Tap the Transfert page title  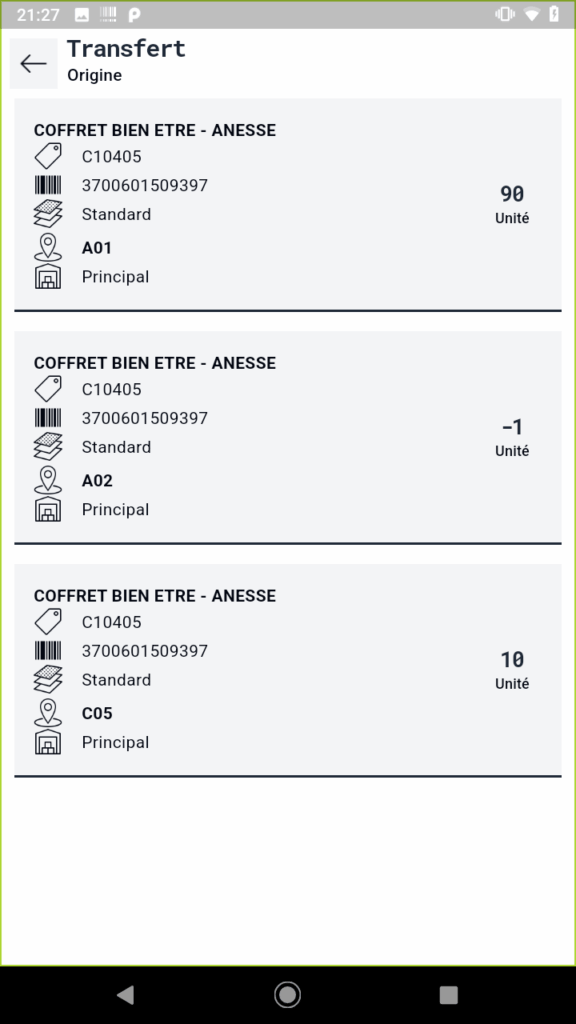[126, 48]
